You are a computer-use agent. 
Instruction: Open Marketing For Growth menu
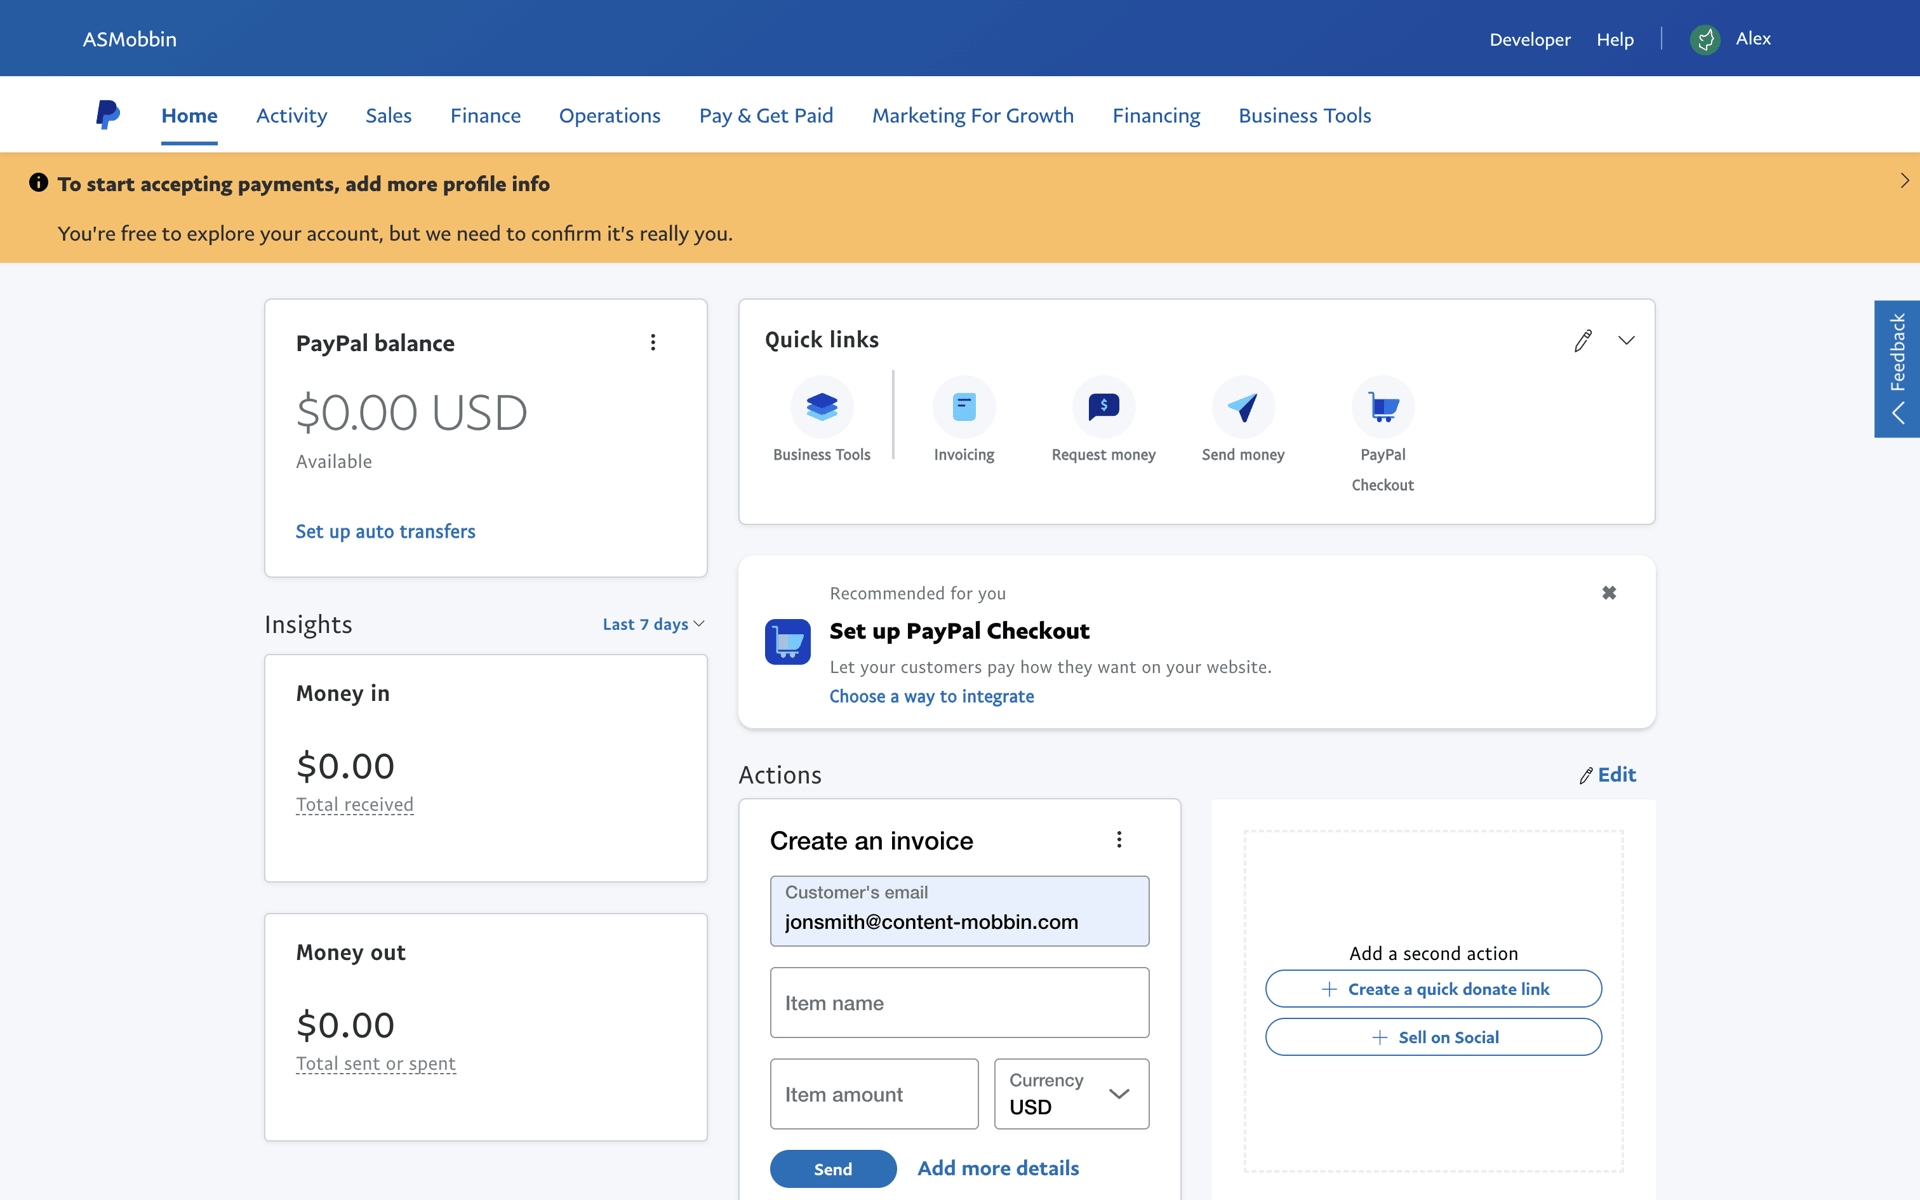[x=972, y=116]
